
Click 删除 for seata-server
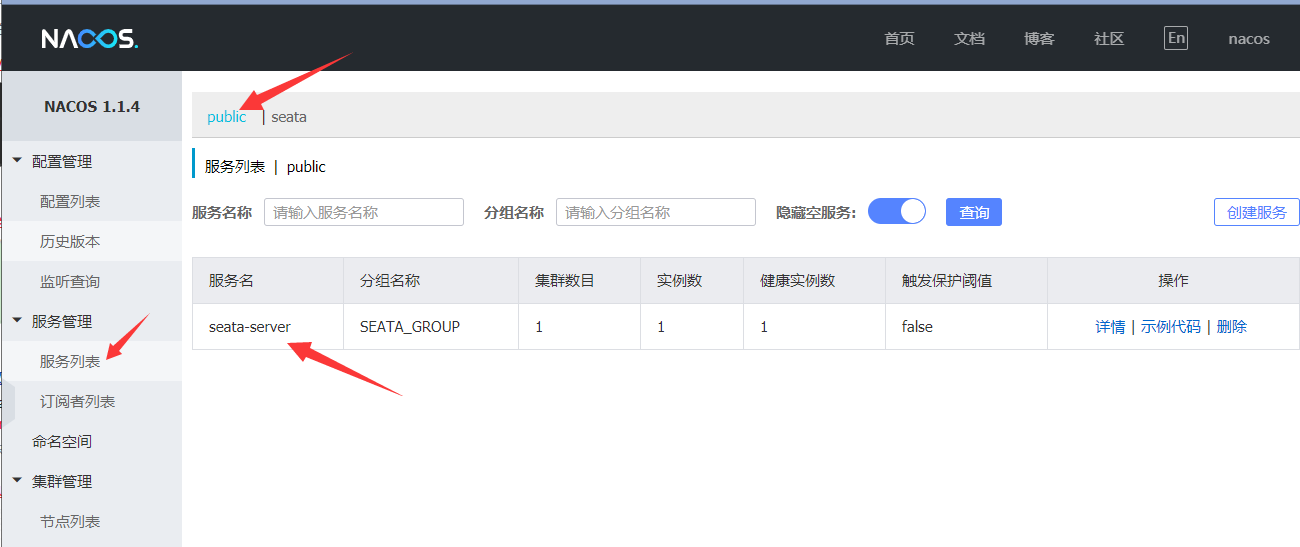(1232, 326)
